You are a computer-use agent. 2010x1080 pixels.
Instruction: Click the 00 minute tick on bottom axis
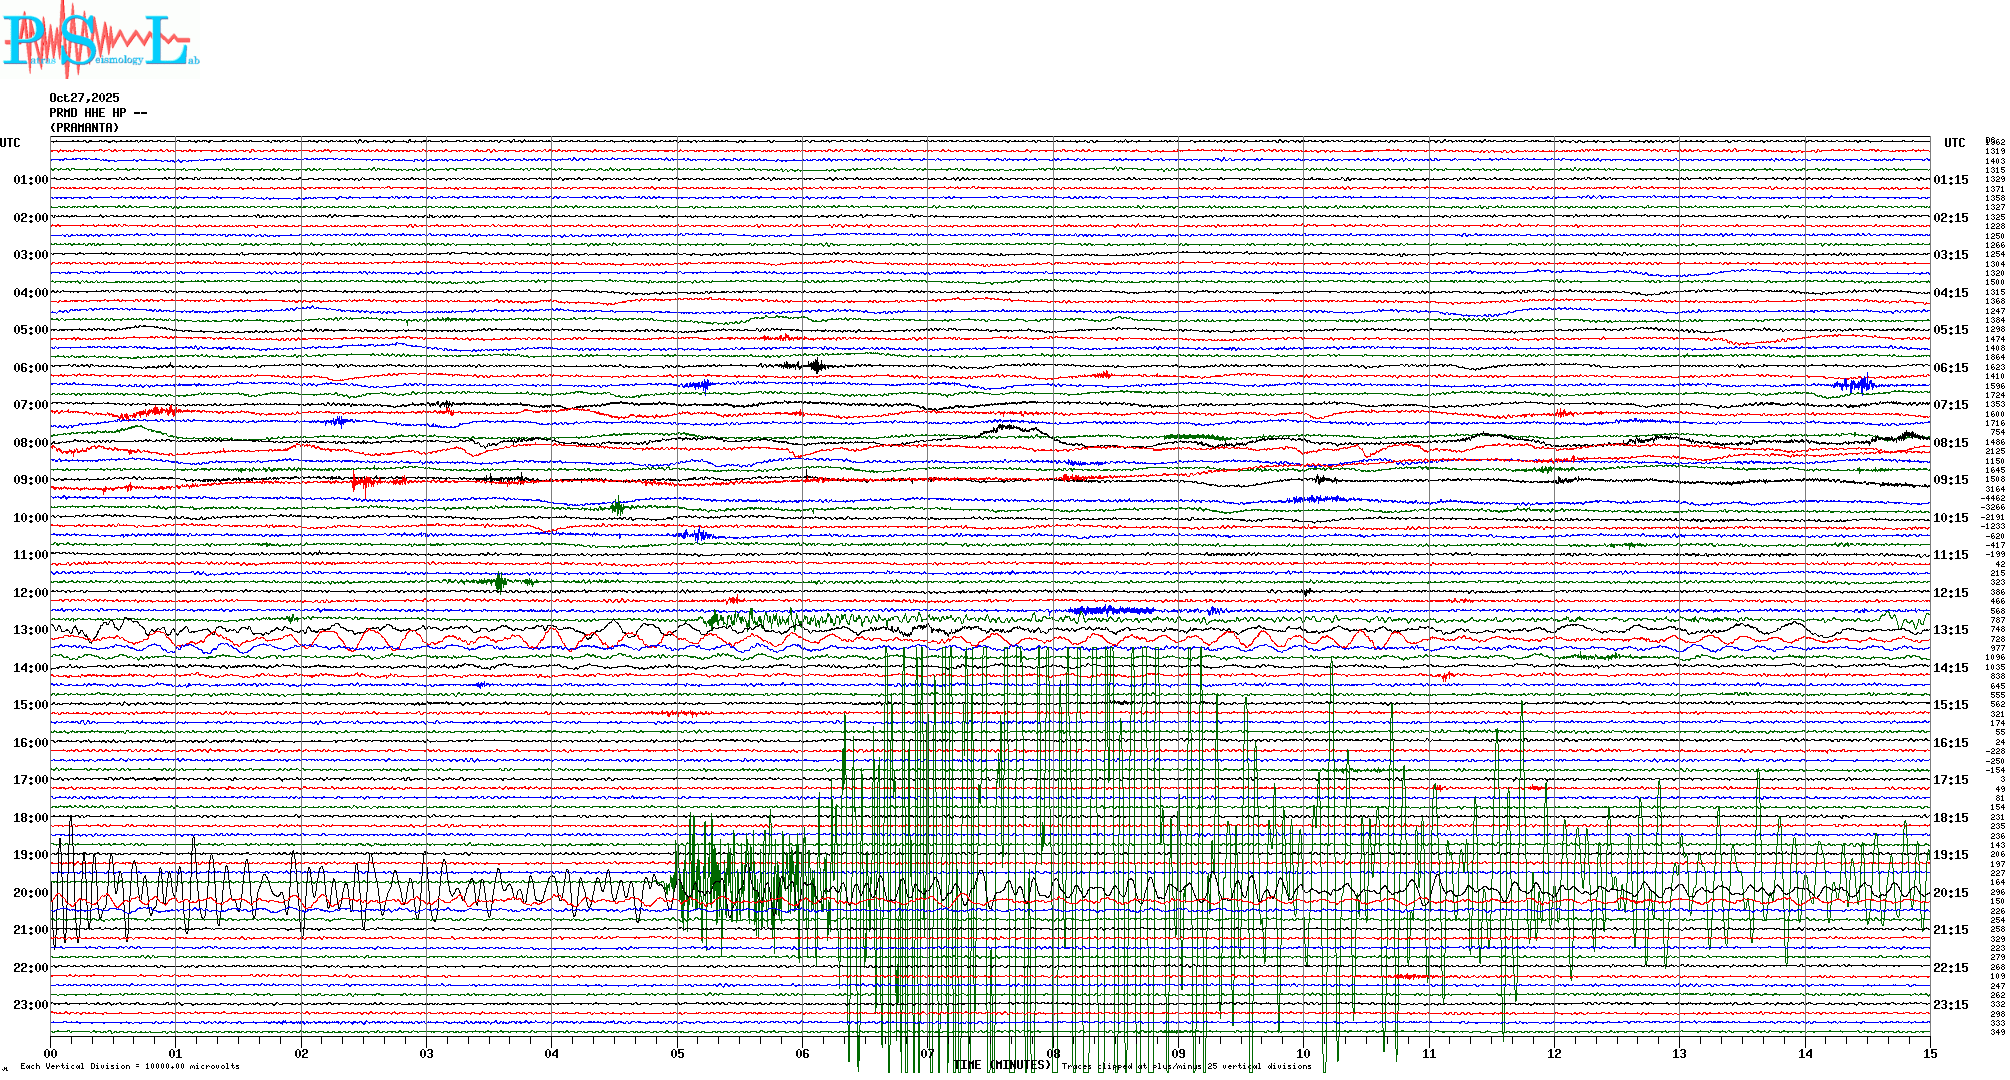(x=51, y=1053)
